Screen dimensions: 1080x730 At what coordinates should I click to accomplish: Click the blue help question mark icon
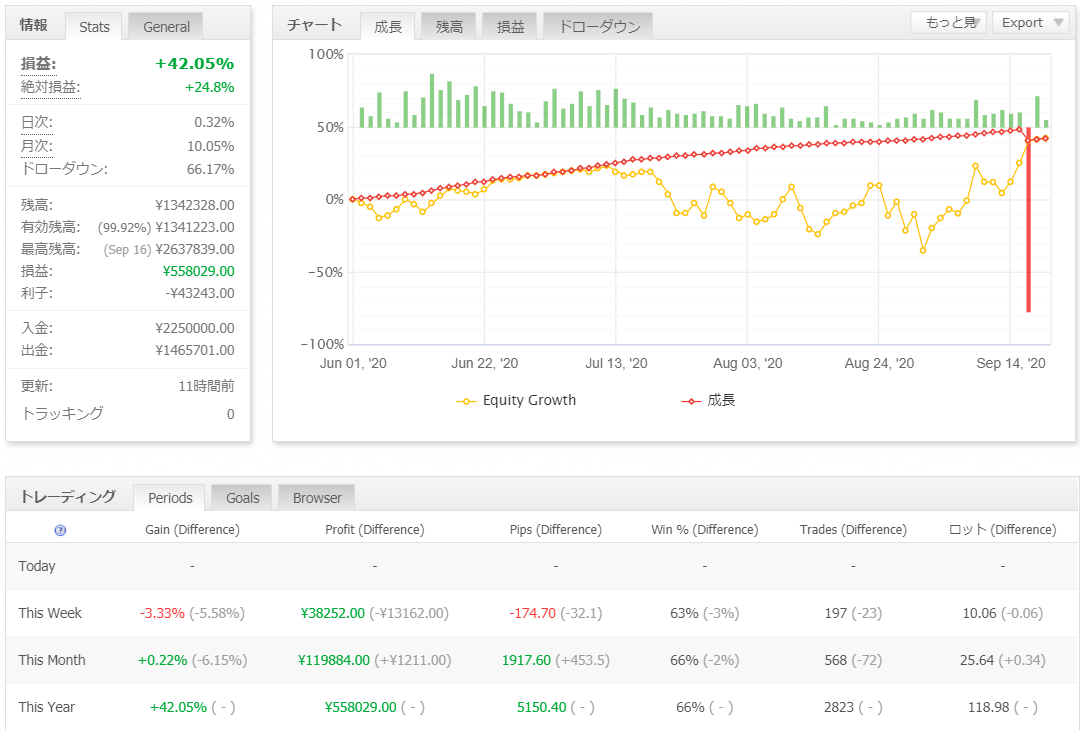pyautogui.click(x=60, y=530)
